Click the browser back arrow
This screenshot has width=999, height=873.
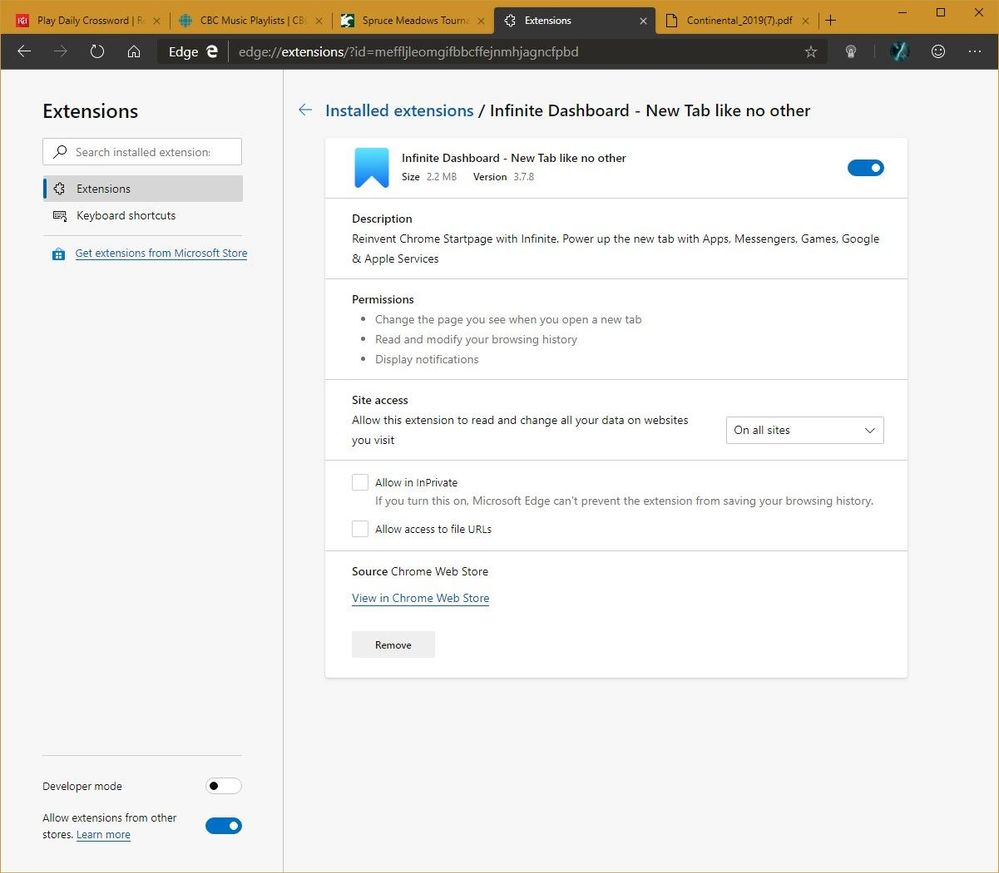click(x=24, y=52)
